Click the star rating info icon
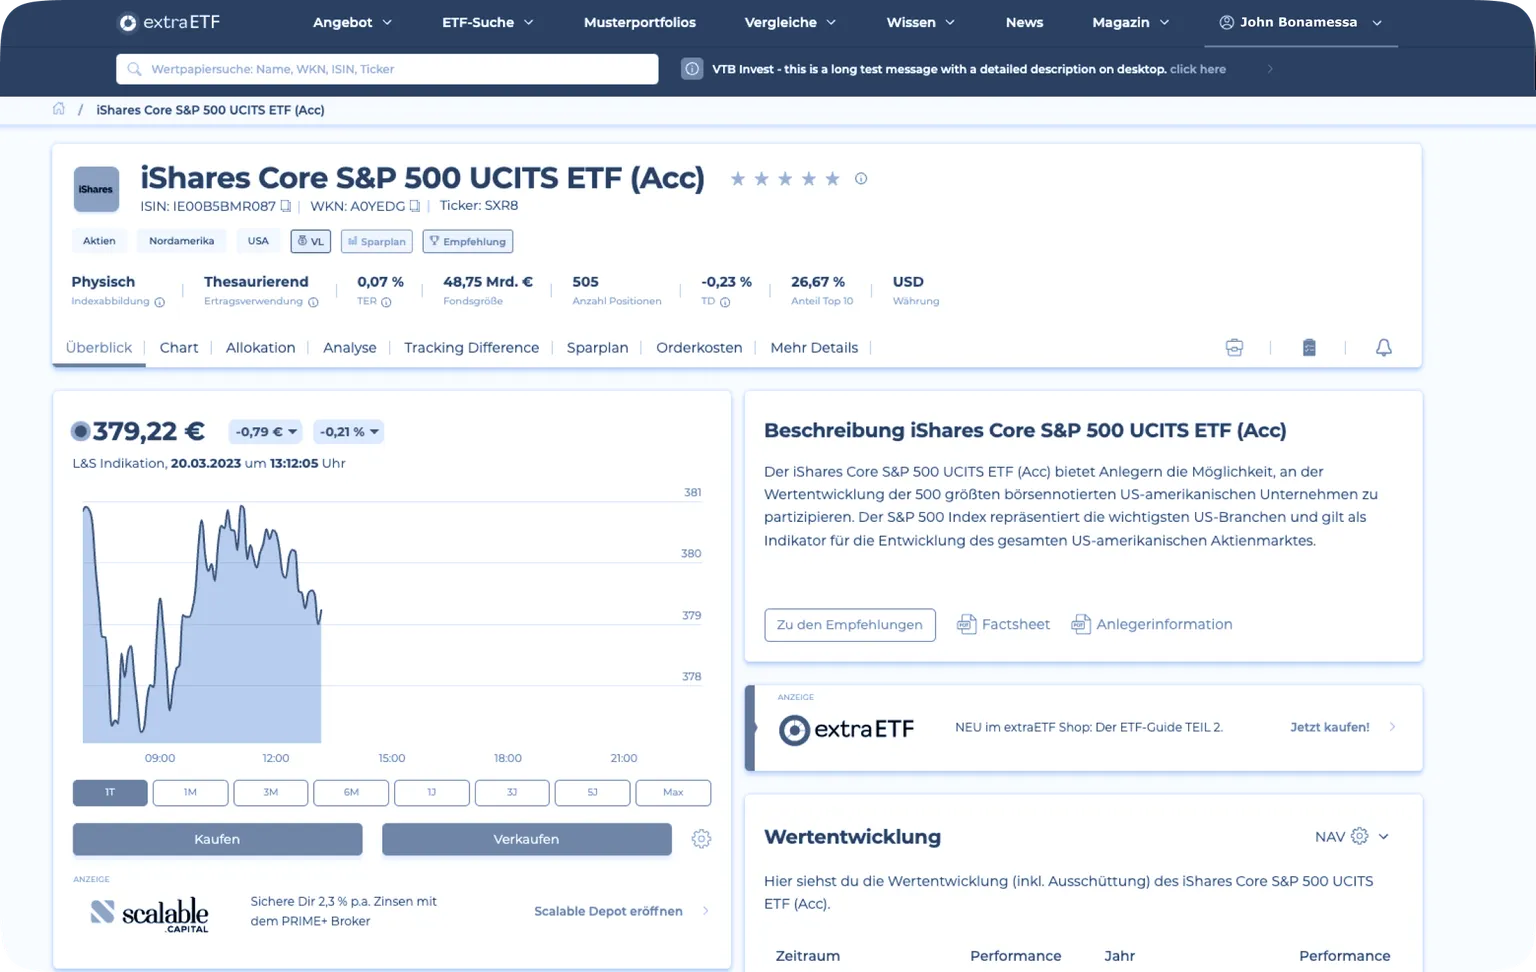Viewport: 1536px width, 972px height. pyautogui.click(x=861, y=179)
